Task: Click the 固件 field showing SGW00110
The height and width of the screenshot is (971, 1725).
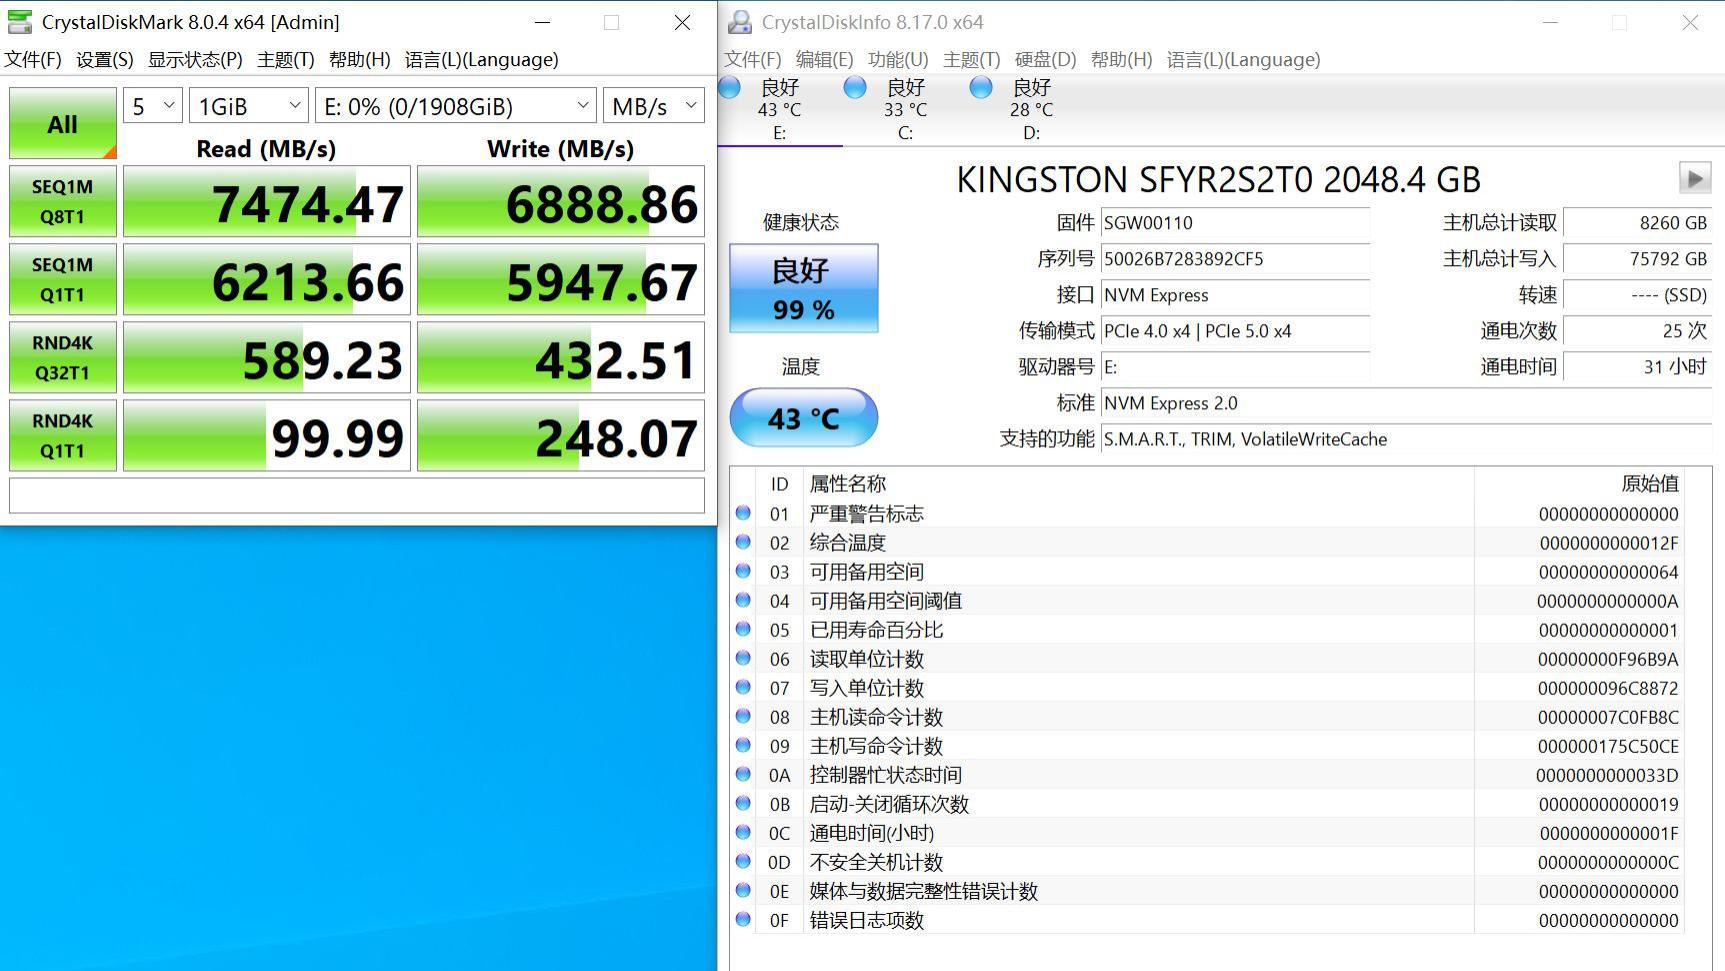Action: 1235,223
